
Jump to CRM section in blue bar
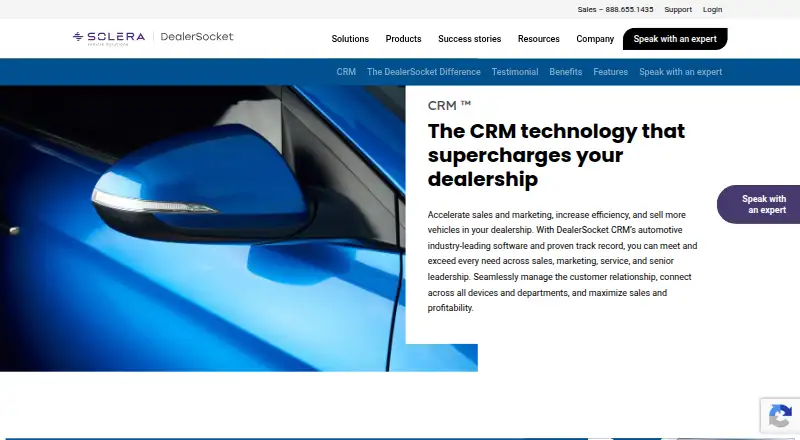point(346,72)
